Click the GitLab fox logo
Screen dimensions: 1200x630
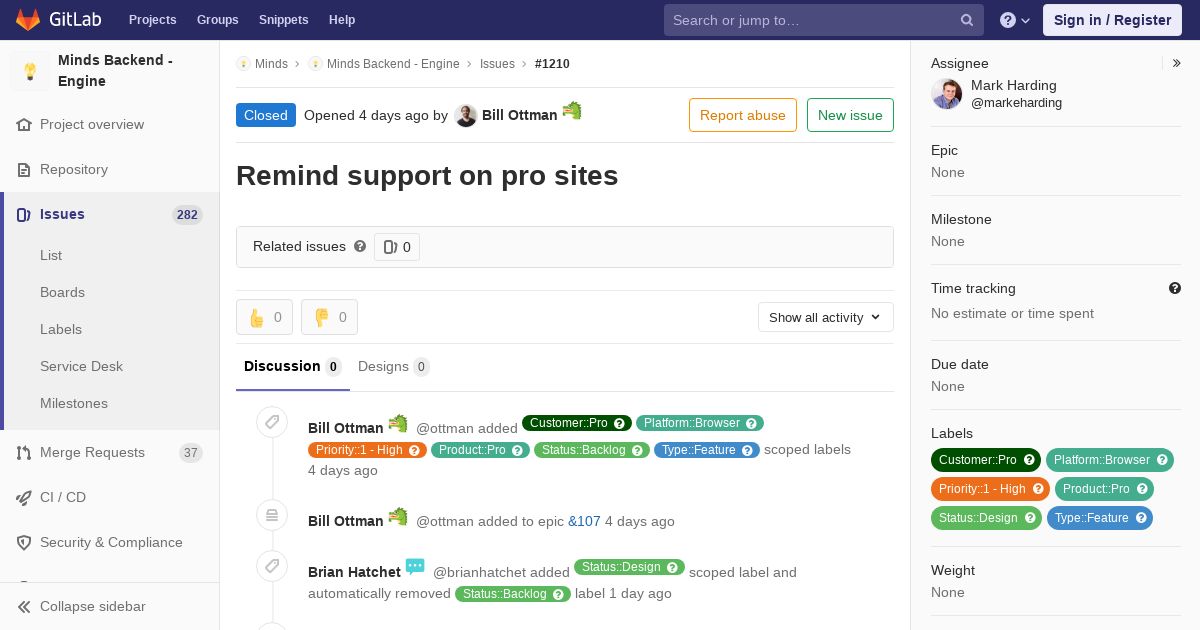pos(27,19)
